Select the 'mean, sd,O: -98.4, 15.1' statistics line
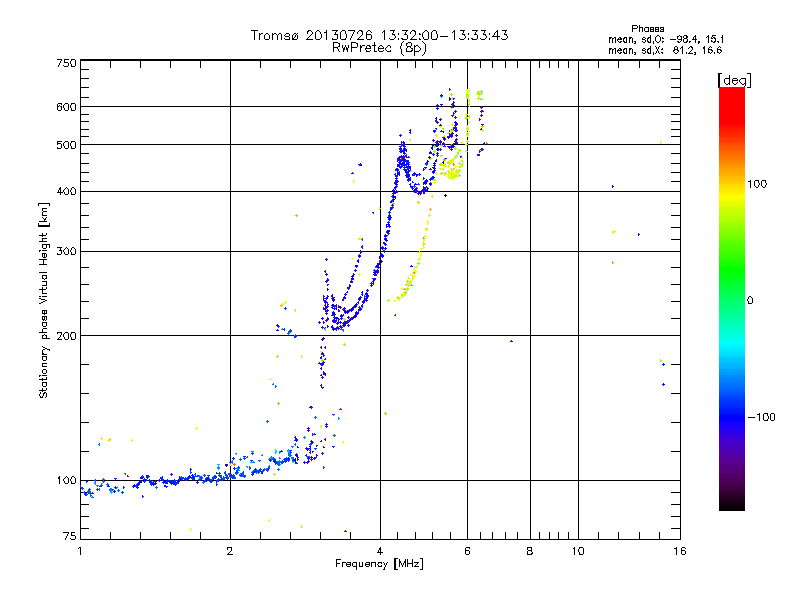 665,39
